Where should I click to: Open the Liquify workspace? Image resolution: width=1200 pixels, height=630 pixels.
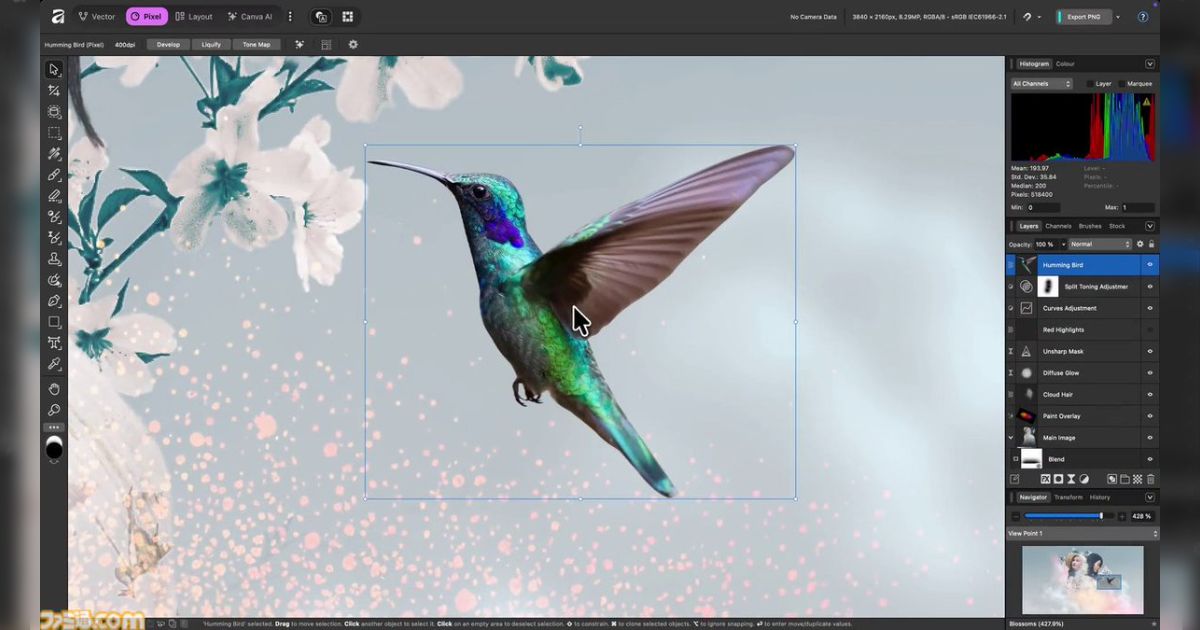pyautogui.click(x=211, y=44)
